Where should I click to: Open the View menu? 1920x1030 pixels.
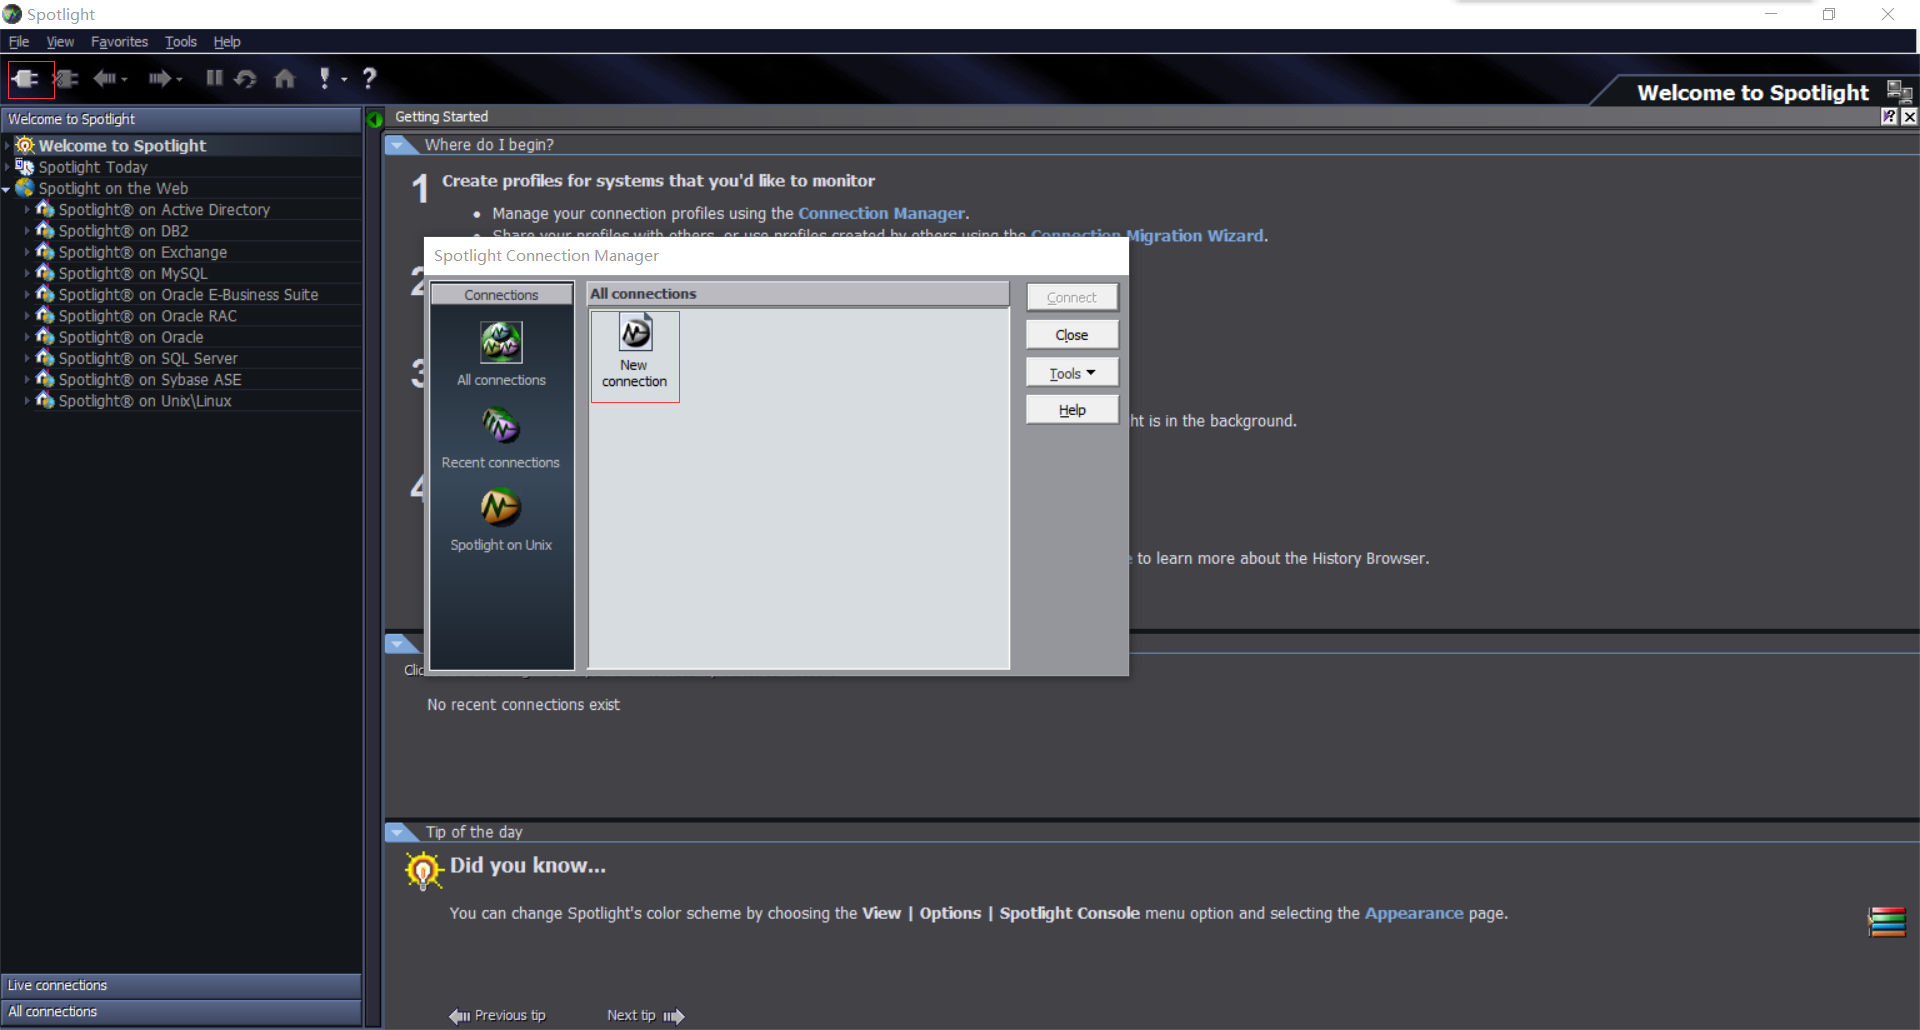[x=60, y=41]
